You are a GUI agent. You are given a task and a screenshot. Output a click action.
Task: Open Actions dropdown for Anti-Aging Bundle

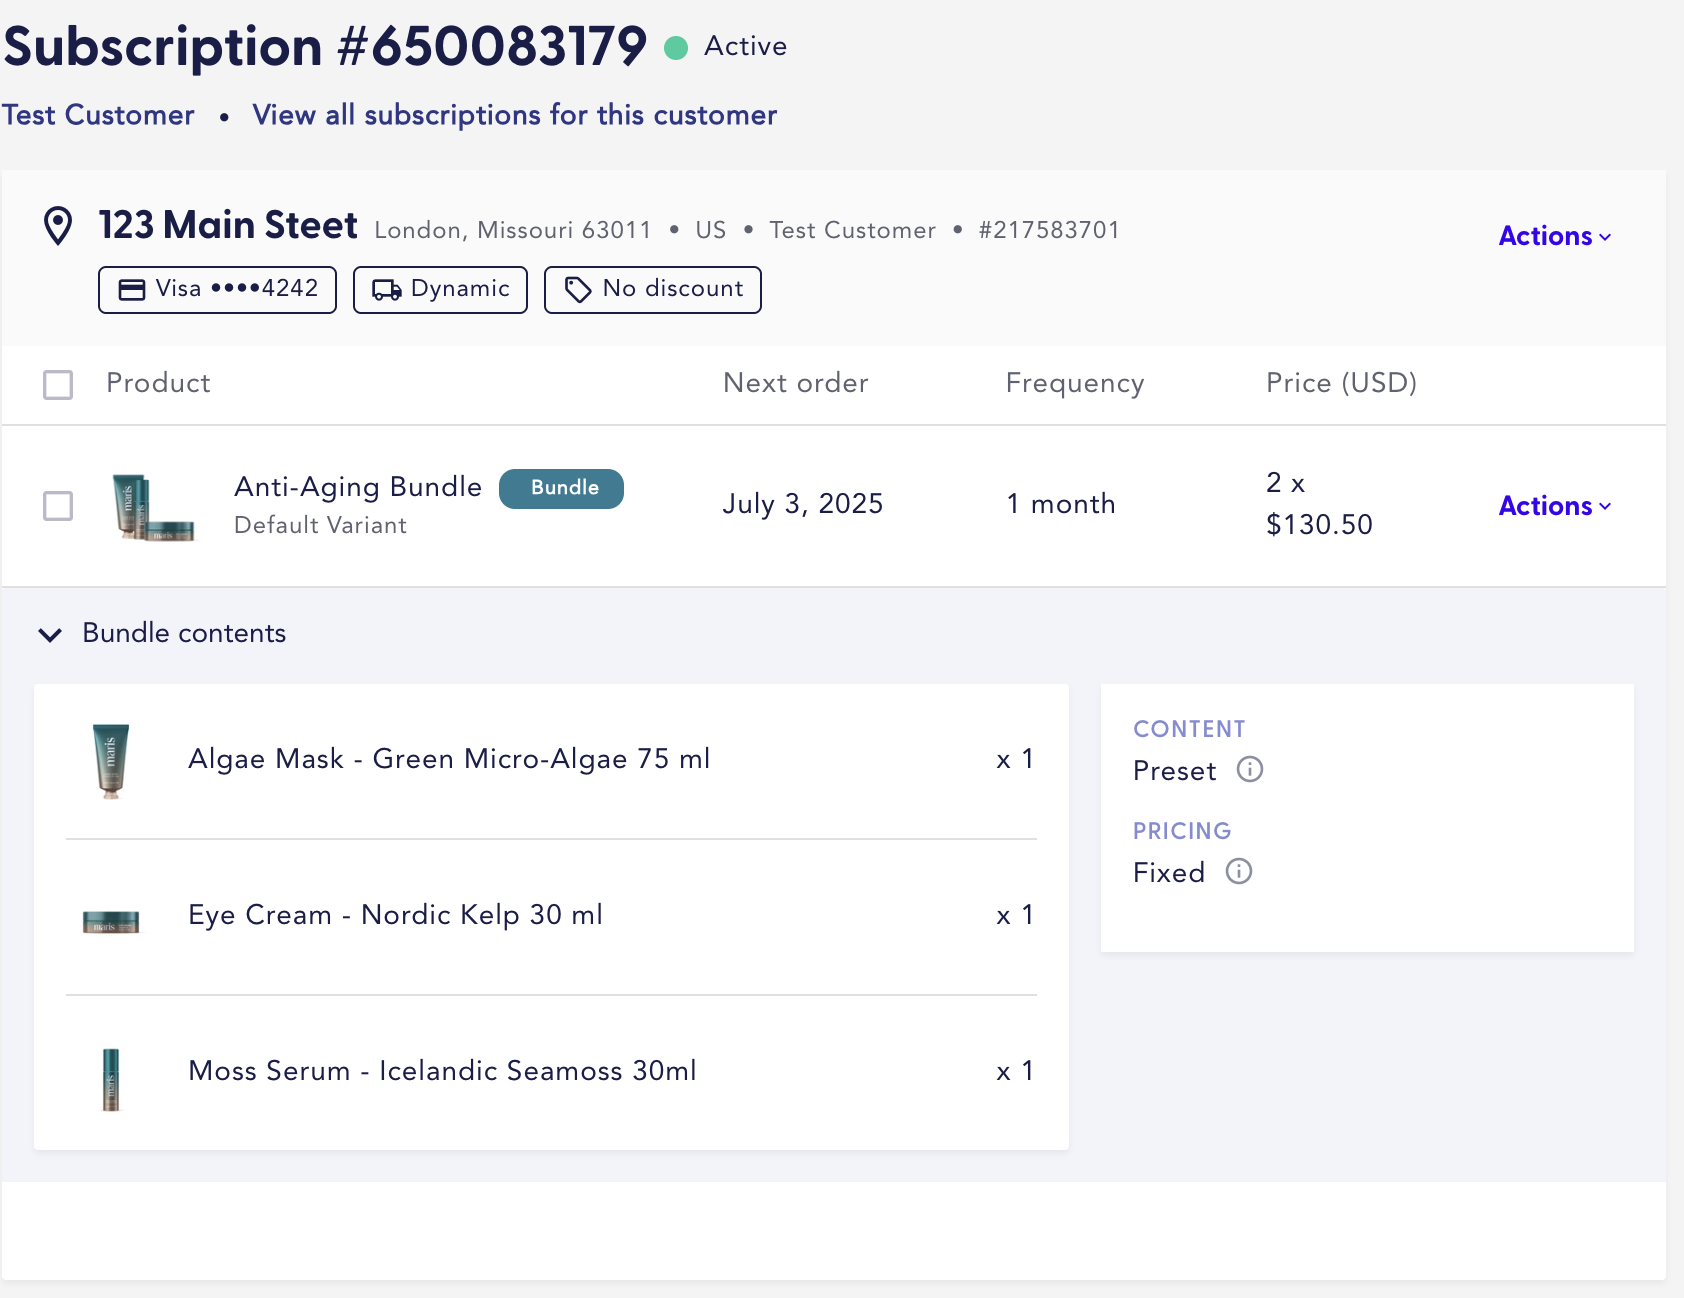1554,506
